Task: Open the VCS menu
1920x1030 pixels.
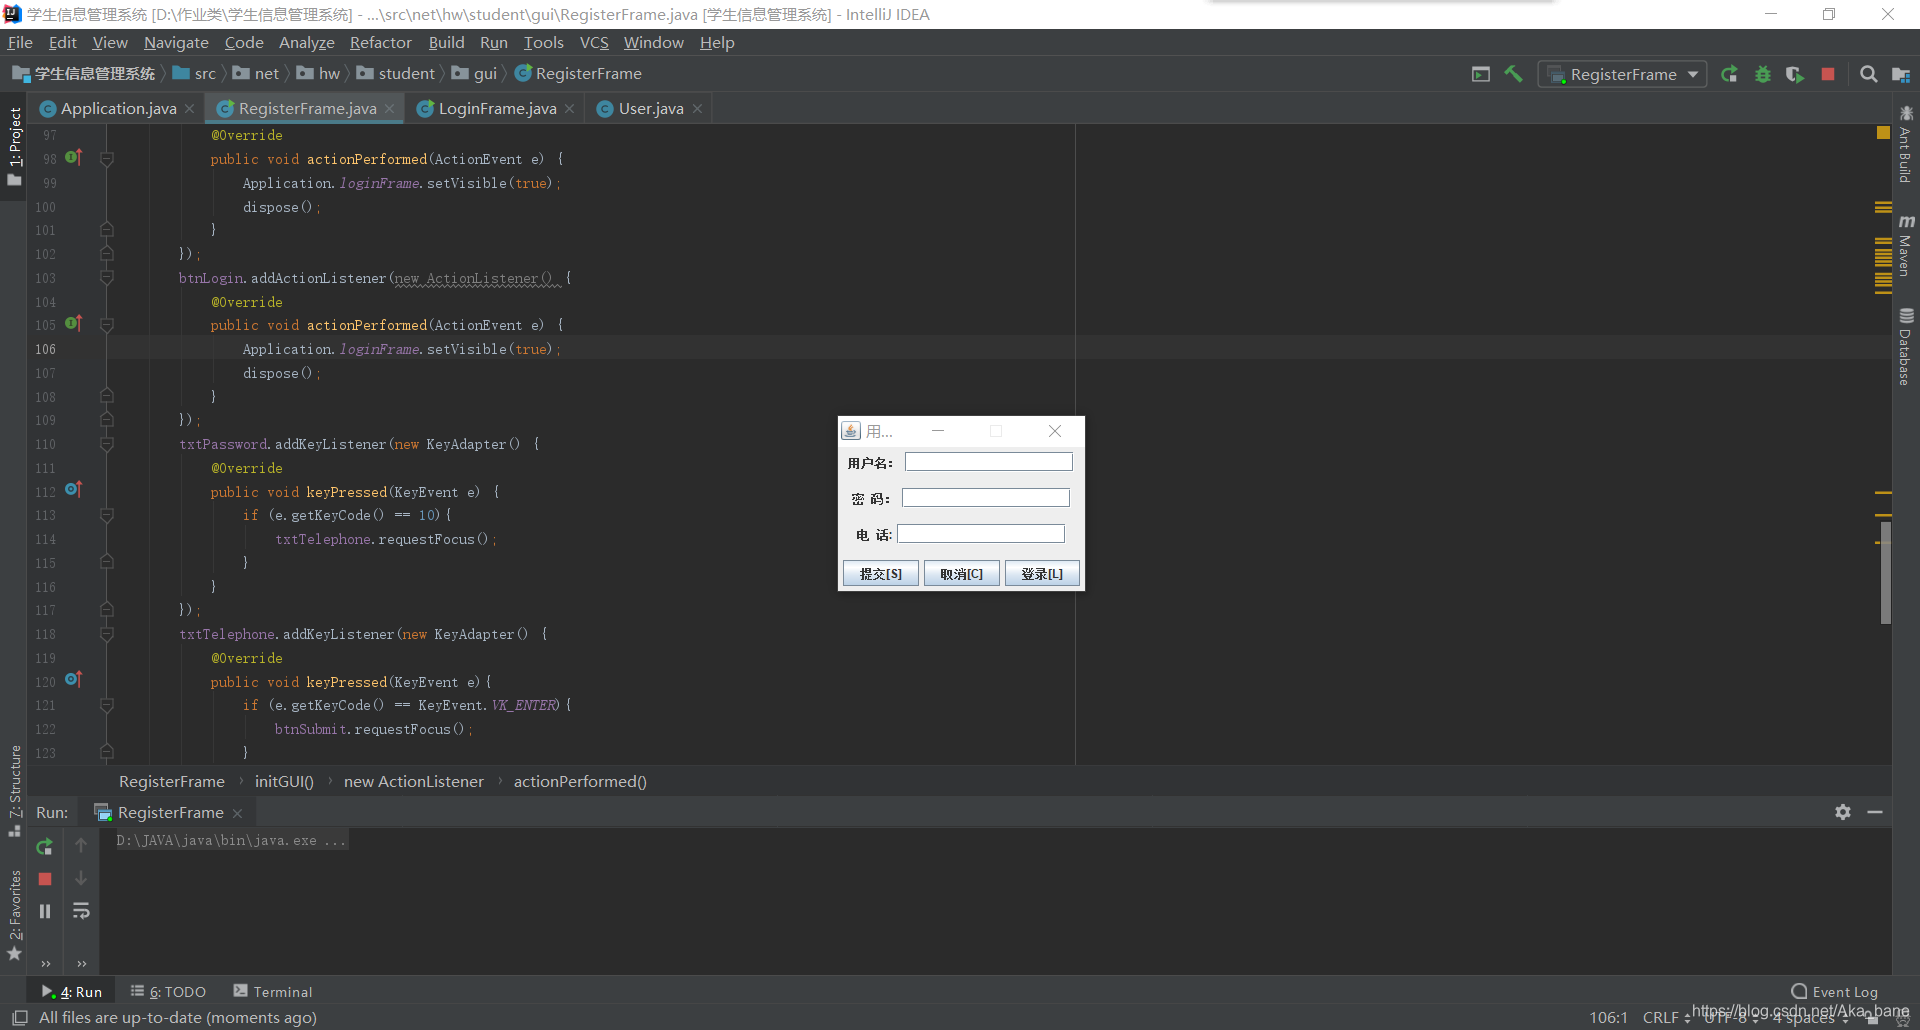Action: 594,42
